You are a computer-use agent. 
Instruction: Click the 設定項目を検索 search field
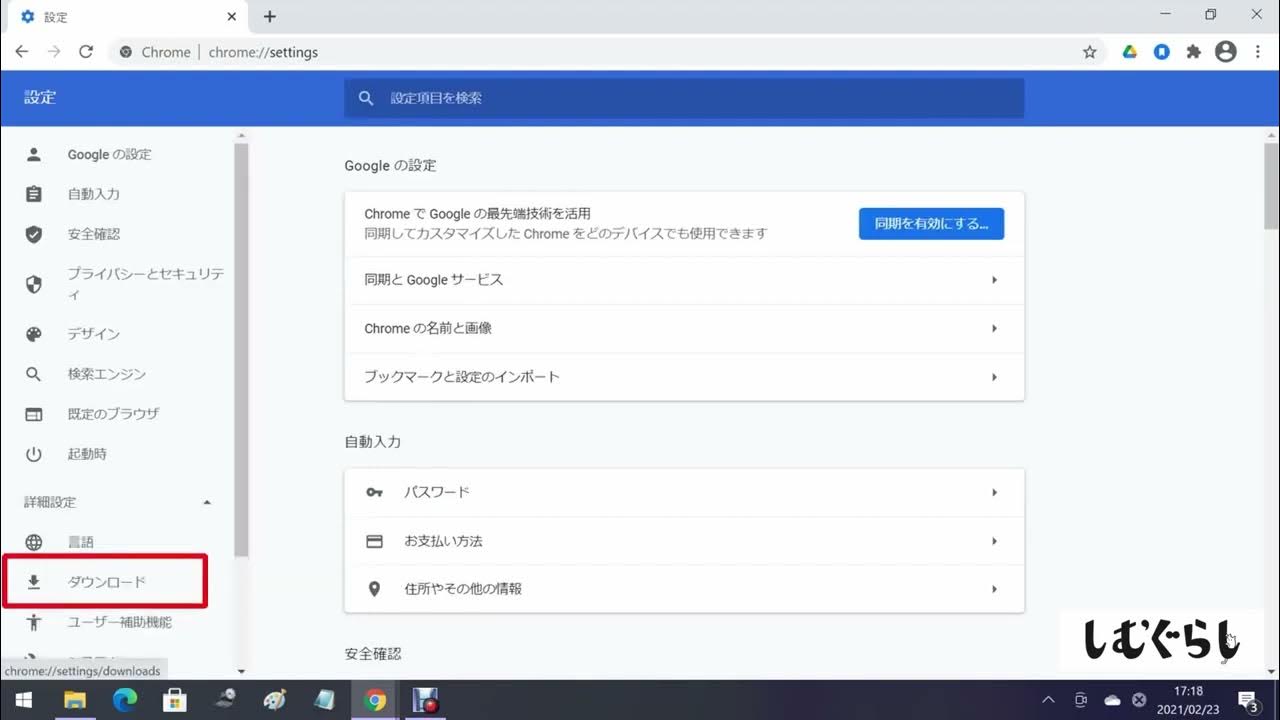tap(684, 98)
